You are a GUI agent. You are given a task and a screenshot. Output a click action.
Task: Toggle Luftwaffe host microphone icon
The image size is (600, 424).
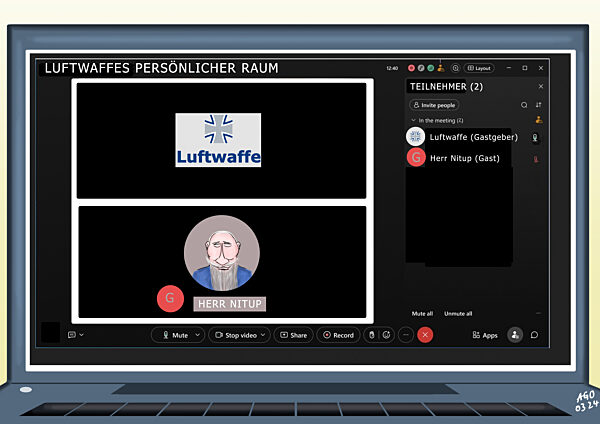[536, 138]
